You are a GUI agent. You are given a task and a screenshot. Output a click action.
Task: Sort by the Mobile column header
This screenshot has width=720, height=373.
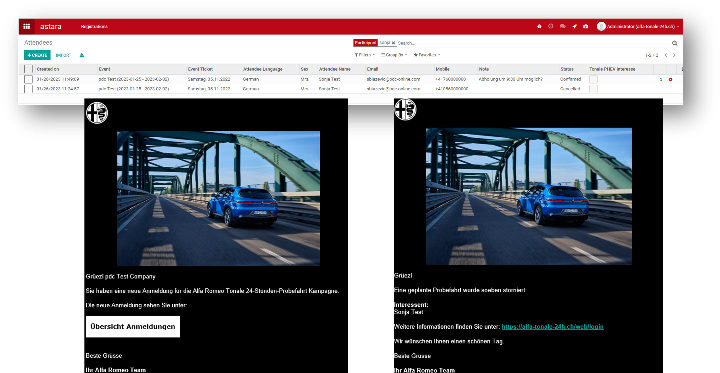[442, 69]
